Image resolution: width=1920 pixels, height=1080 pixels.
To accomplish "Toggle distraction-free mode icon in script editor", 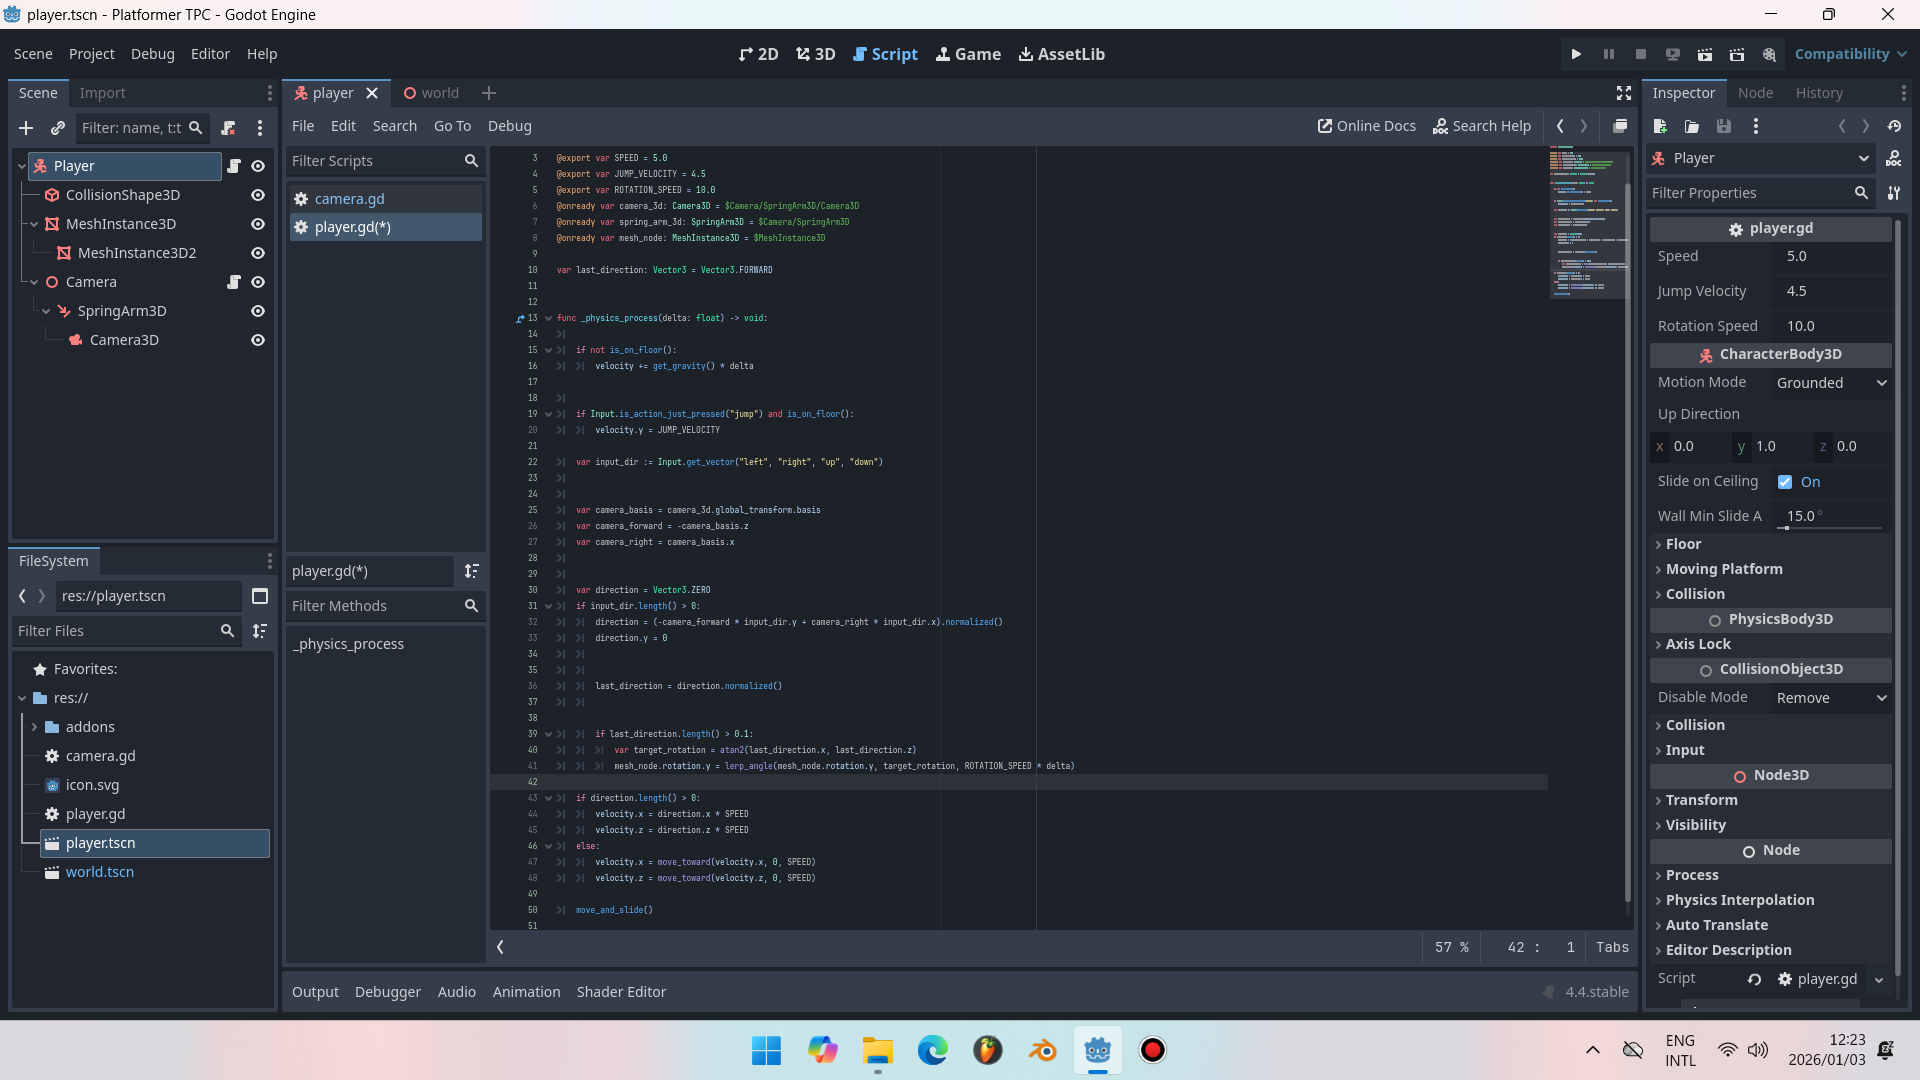I will click(x=1624, y=93).
